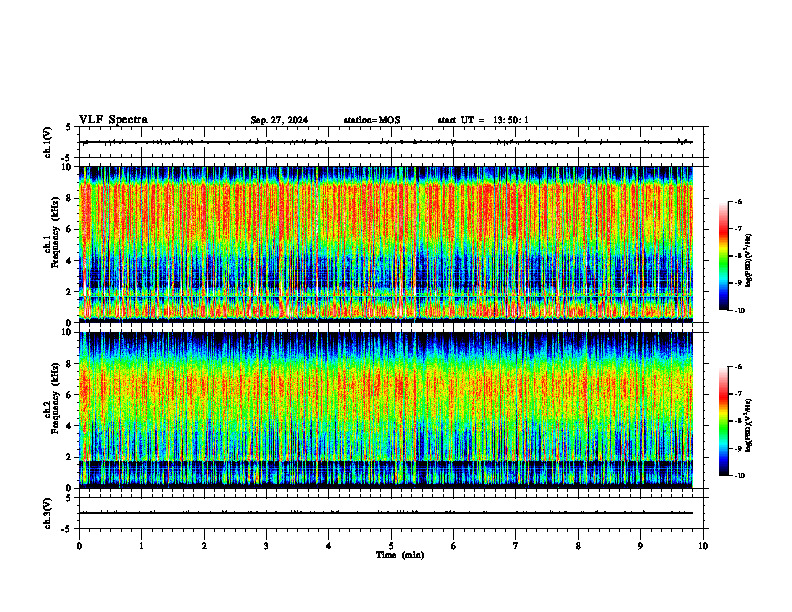Click the "4" kHz tick on ch.2 frequency axis
Viewport: 792px width, 612px height.
point(70,426)
